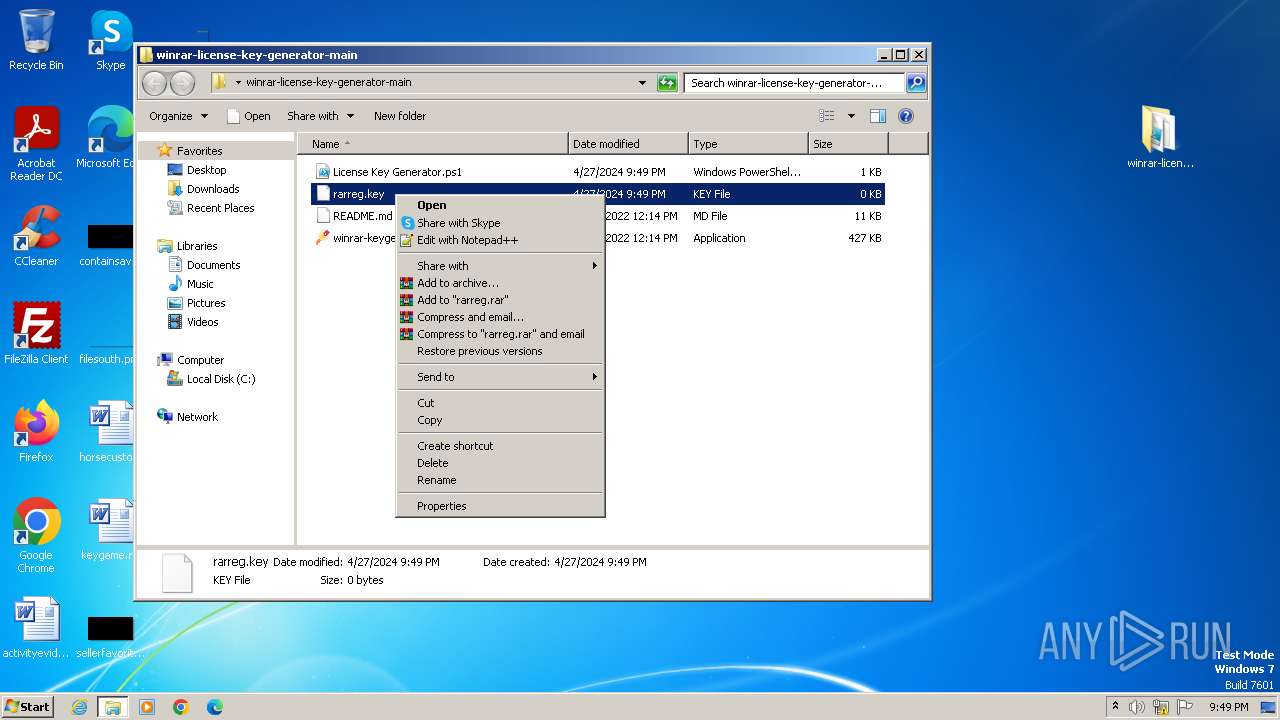Click the Start button

[x=27, y=707]
